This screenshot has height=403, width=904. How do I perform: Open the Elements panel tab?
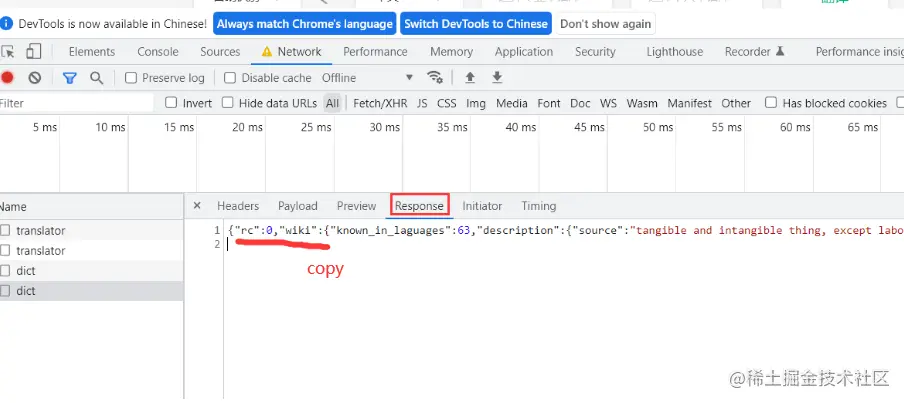click(92, 52)
